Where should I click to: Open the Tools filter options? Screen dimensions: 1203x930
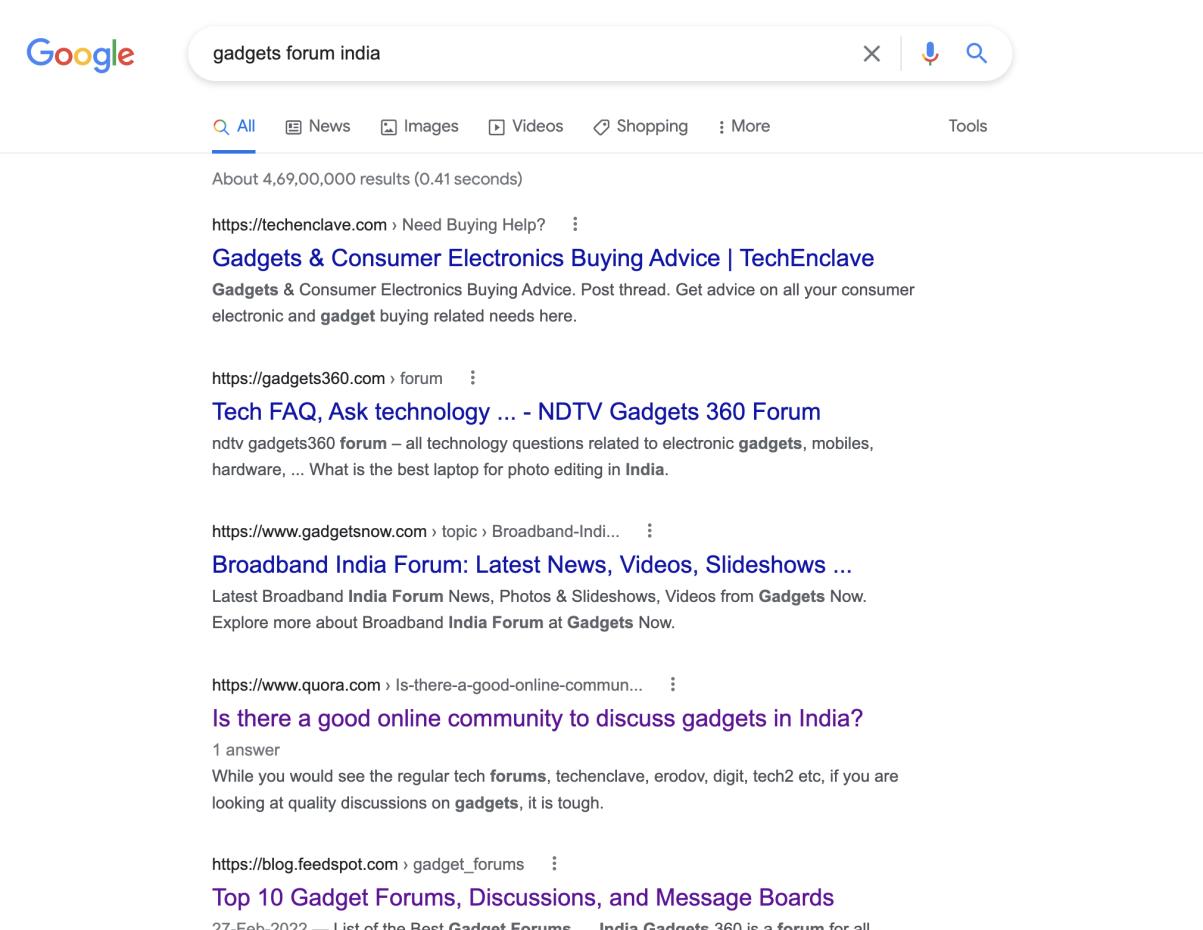pyautogui.click(x=967, y=126)
